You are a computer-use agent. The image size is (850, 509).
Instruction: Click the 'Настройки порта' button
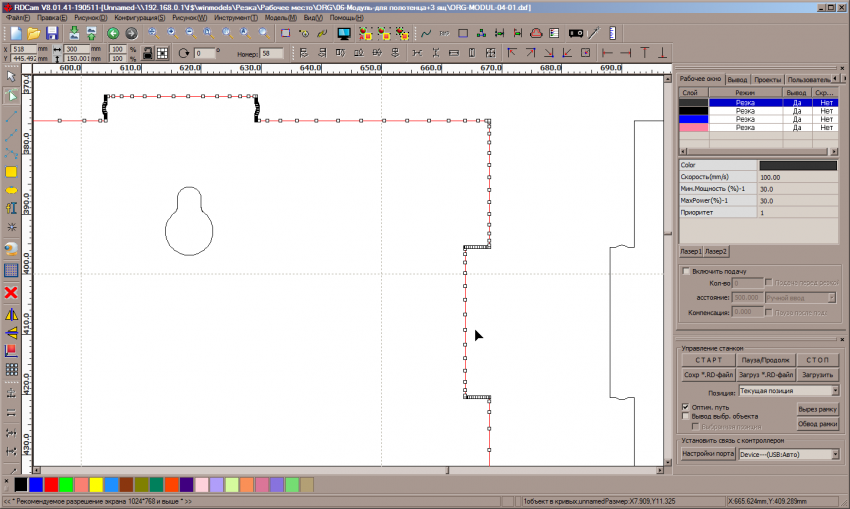point(707,454)
